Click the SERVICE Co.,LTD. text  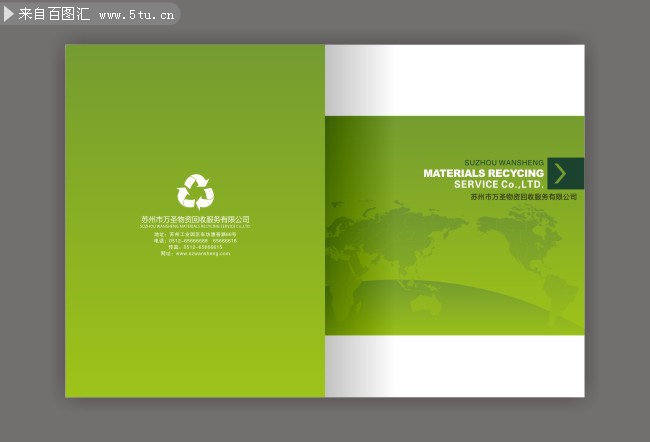[x=498, y=185]
